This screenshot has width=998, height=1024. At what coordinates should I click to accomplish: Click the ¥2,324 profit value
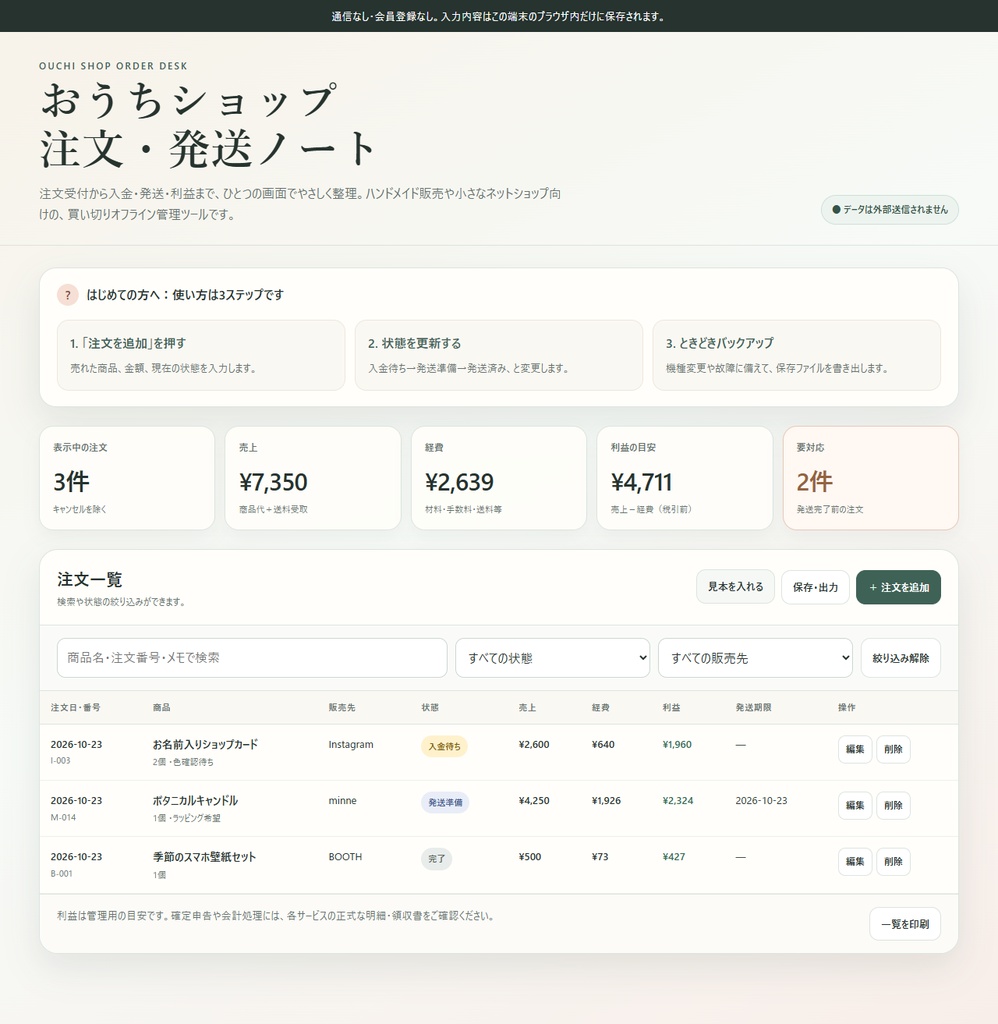(678, 801)
